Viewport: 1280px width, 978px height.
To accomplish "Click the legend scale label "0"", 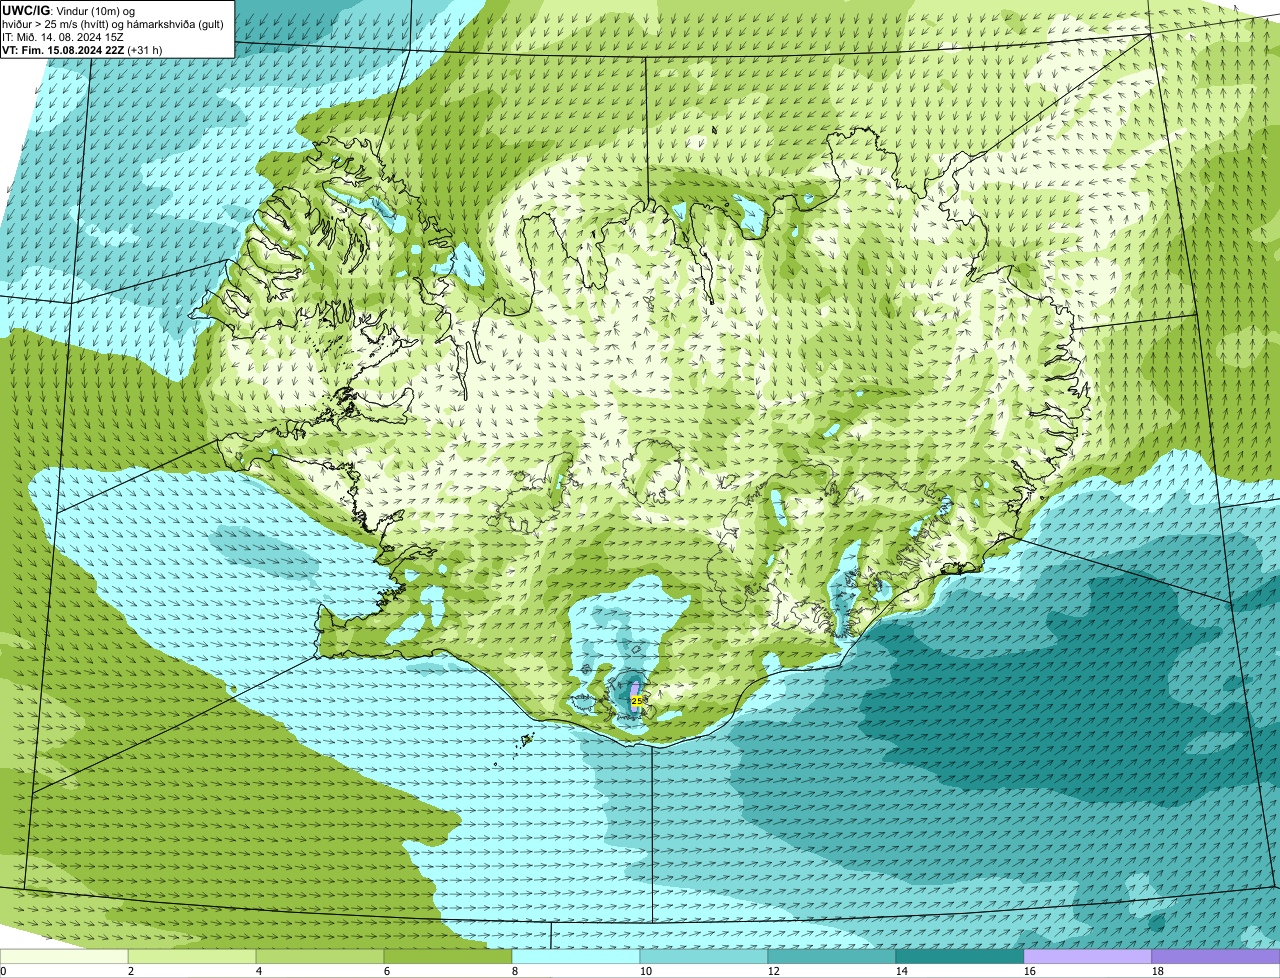I will (3, 971).
